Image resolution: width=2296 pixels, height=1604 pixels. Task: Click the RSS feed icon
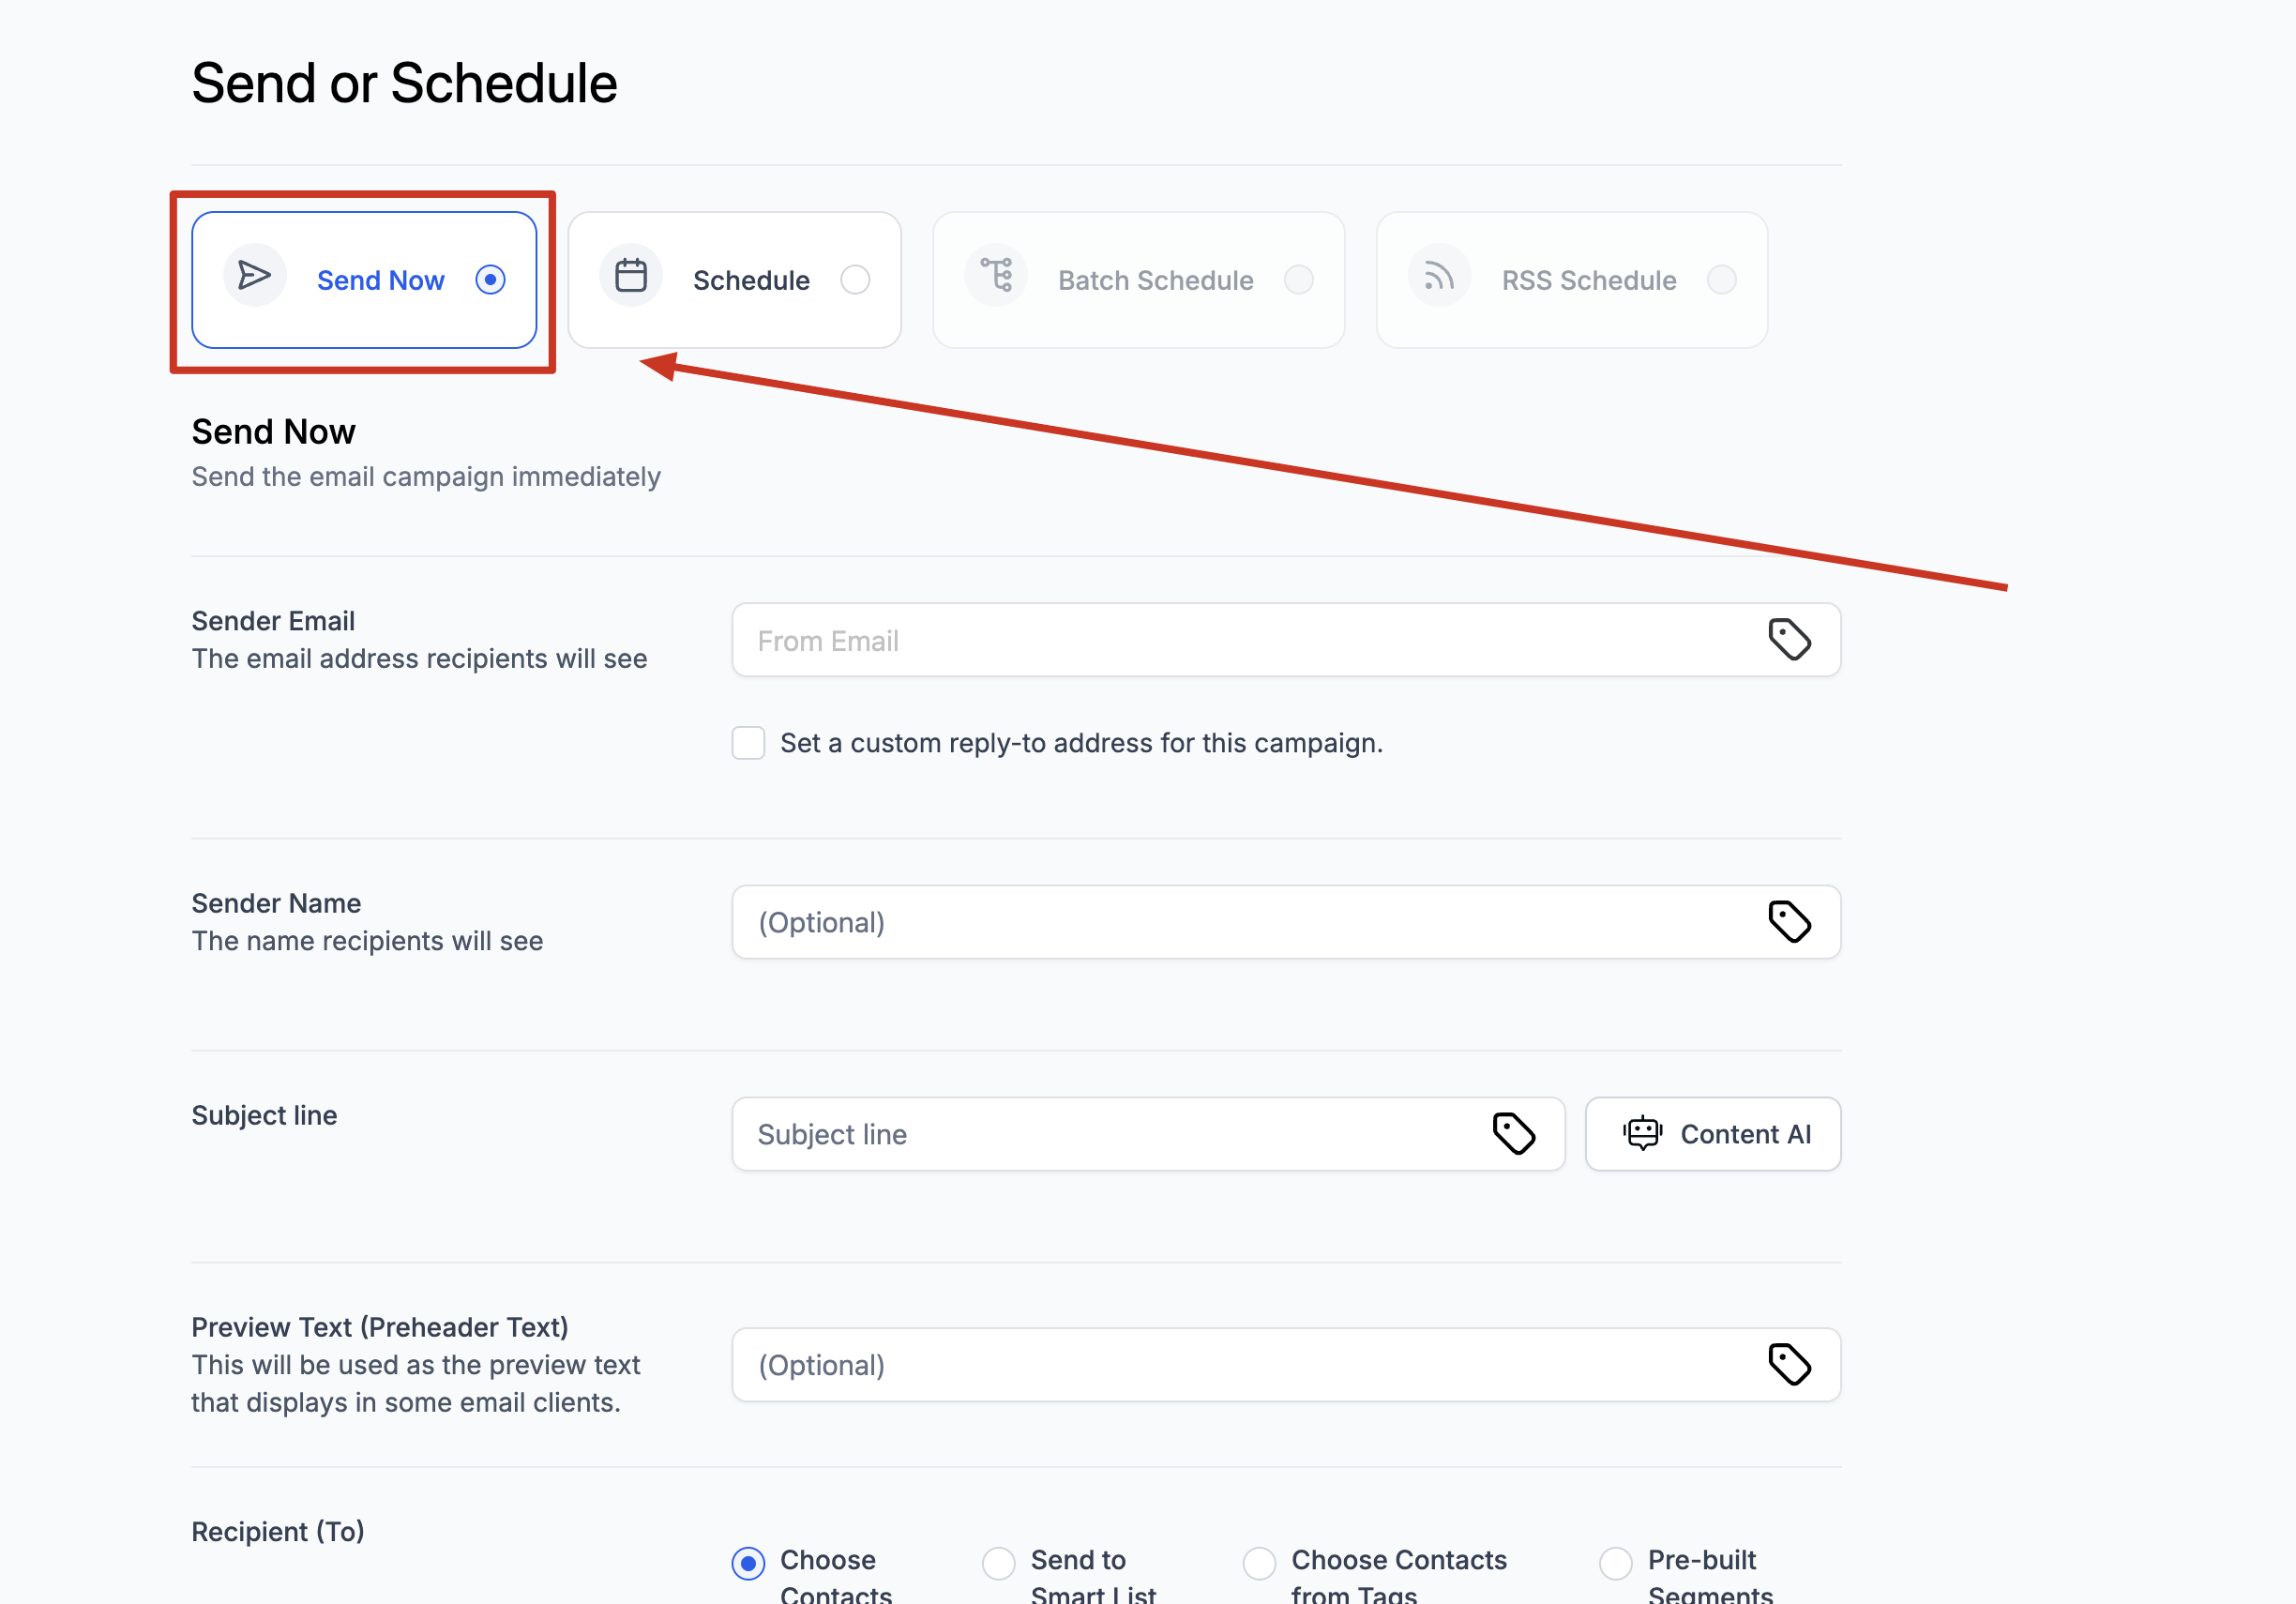[x=1439, y=275]
